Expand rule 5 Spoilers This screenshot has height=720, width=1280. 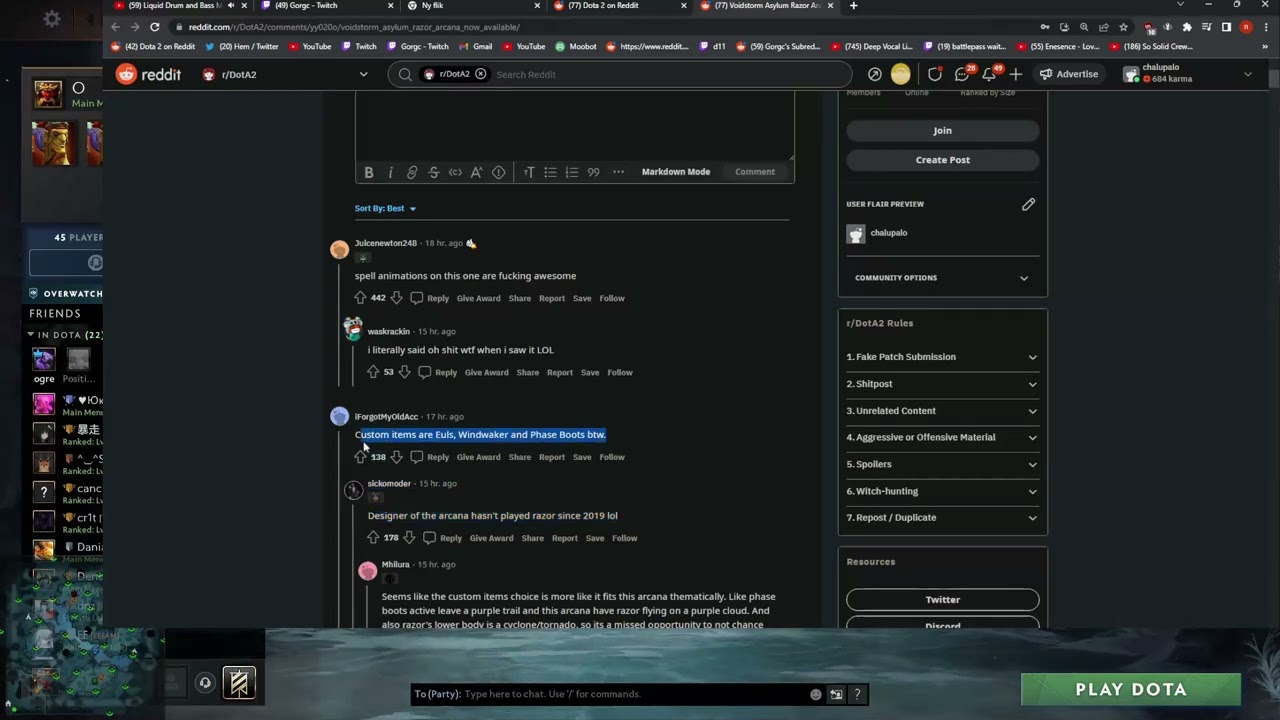point(942,464)
